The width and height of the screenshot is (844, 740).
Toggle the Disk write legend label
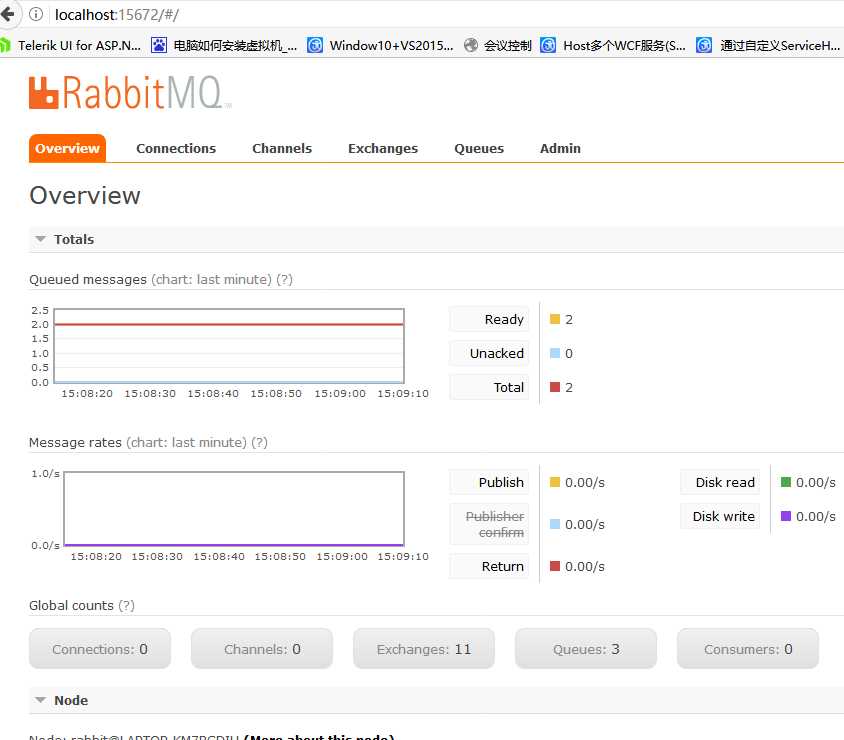[720, 516]
